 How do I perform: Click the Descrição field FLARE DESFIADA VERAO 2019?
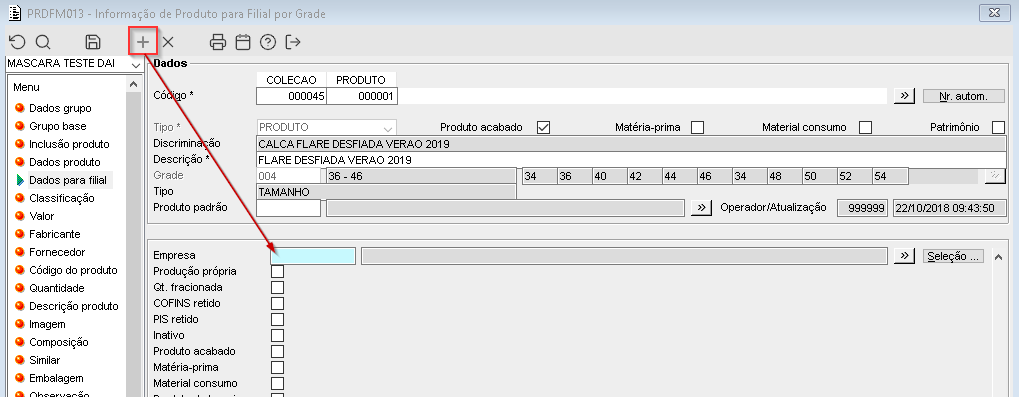coord(631,160)
